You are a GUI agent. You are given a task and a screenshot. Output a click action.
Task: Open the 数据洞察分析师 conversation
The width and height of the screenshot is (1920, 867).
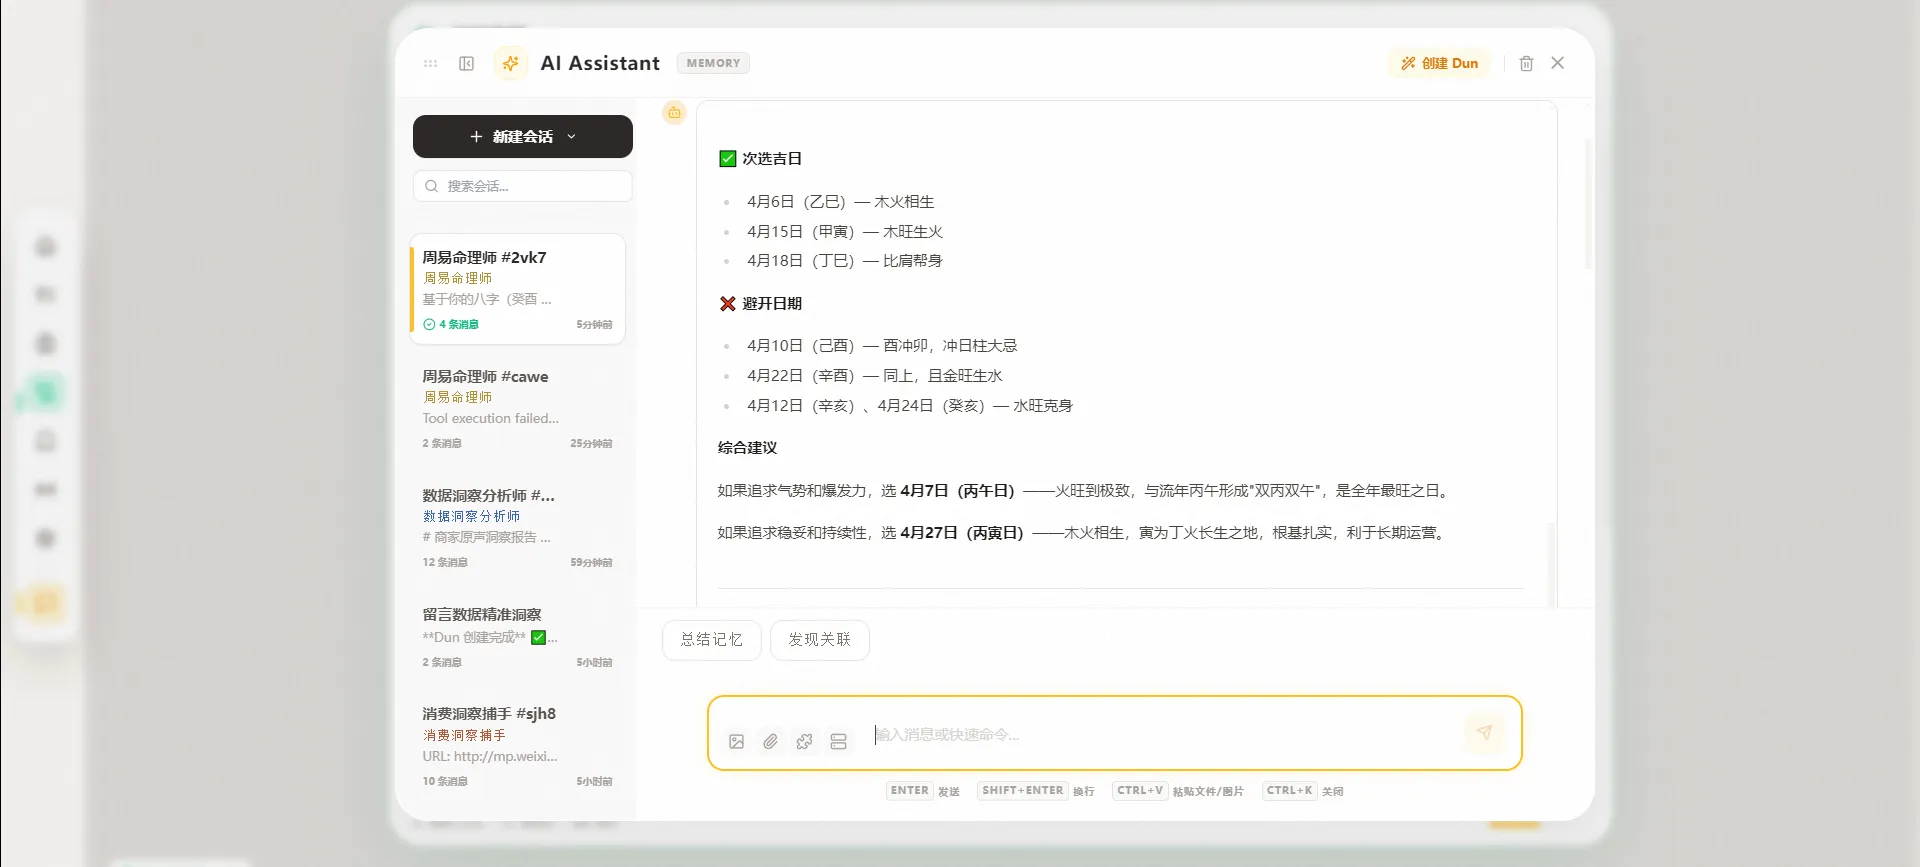pos(518,527)
